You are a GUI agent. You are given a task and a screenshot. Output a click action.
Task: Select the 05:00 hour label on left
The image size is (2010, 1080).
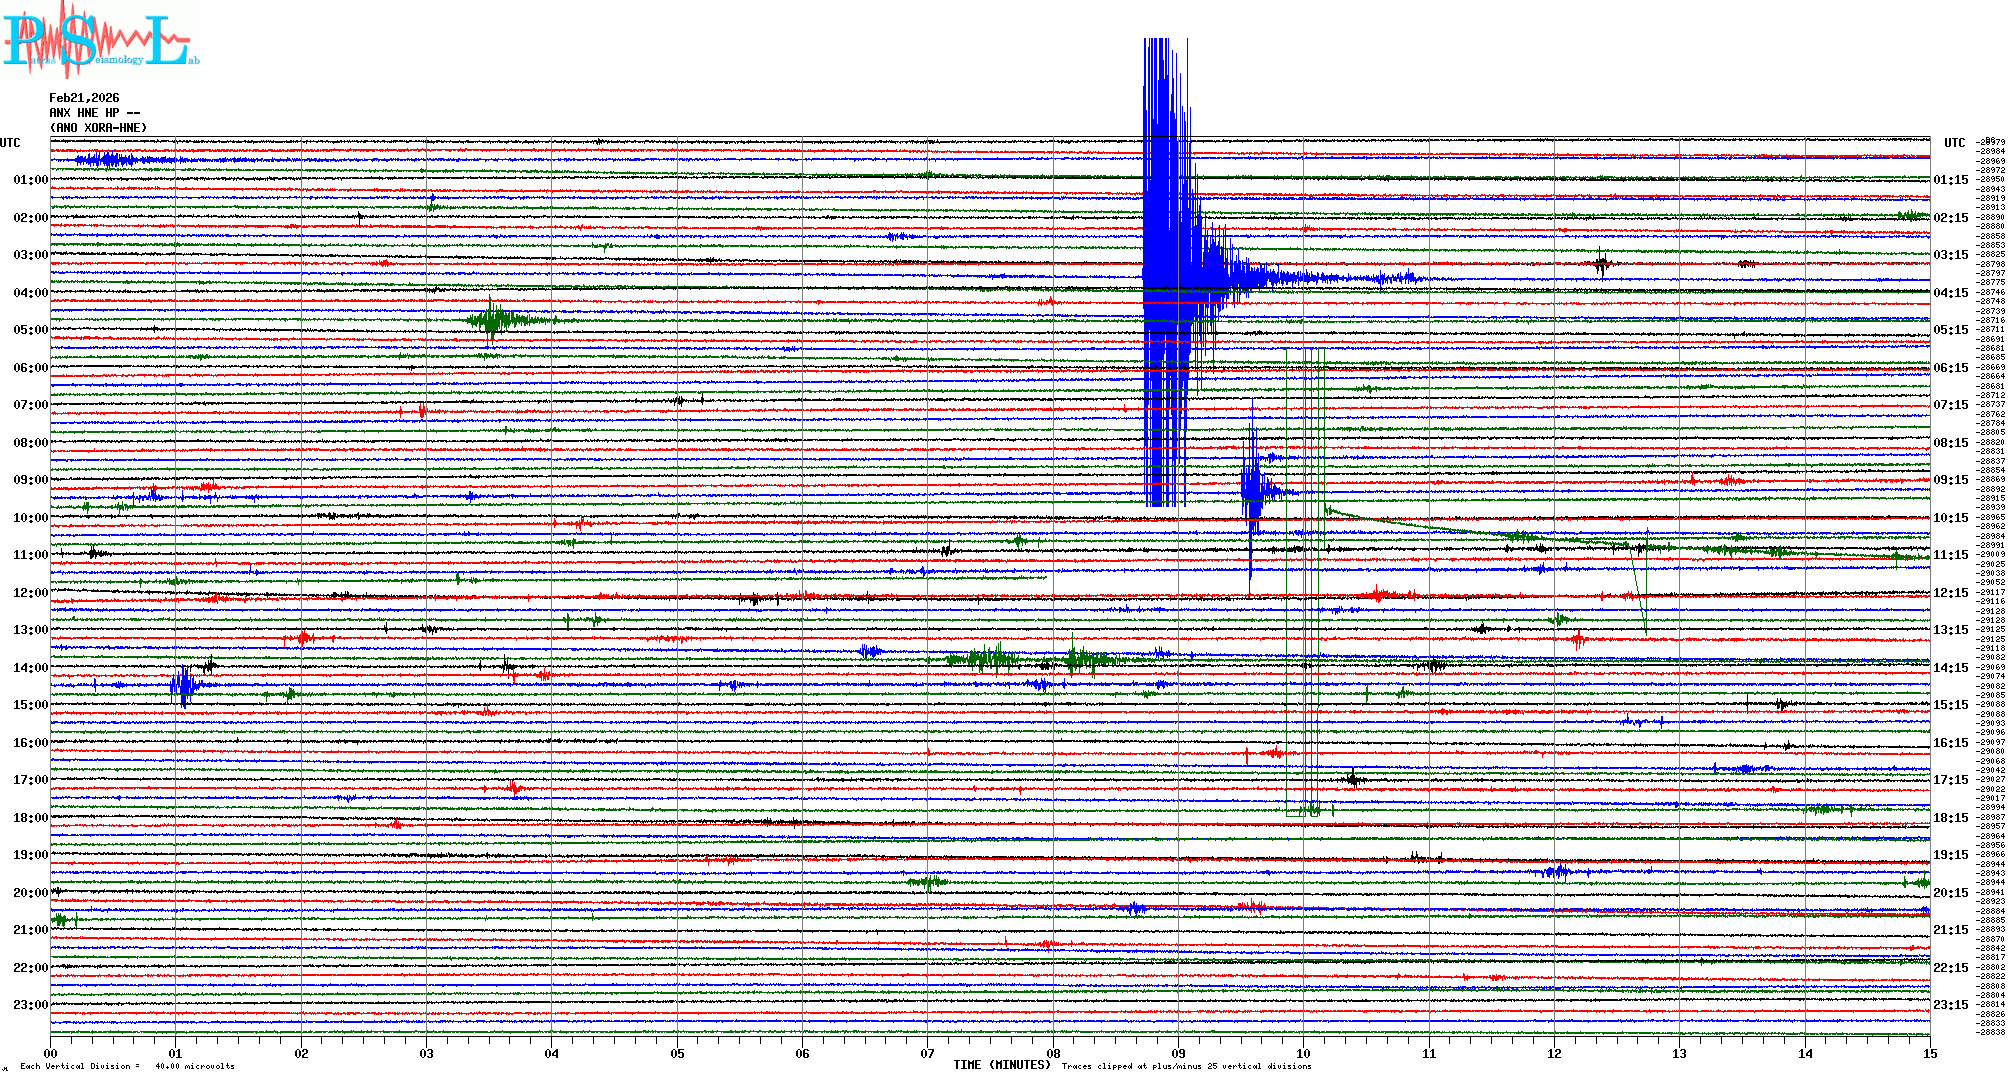coord(30,330)
